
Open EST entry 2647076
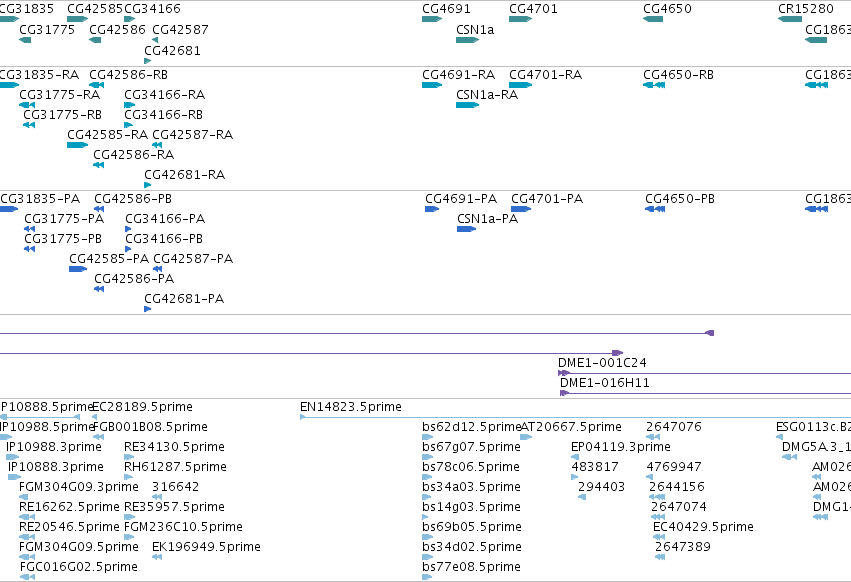click(674, 427)
